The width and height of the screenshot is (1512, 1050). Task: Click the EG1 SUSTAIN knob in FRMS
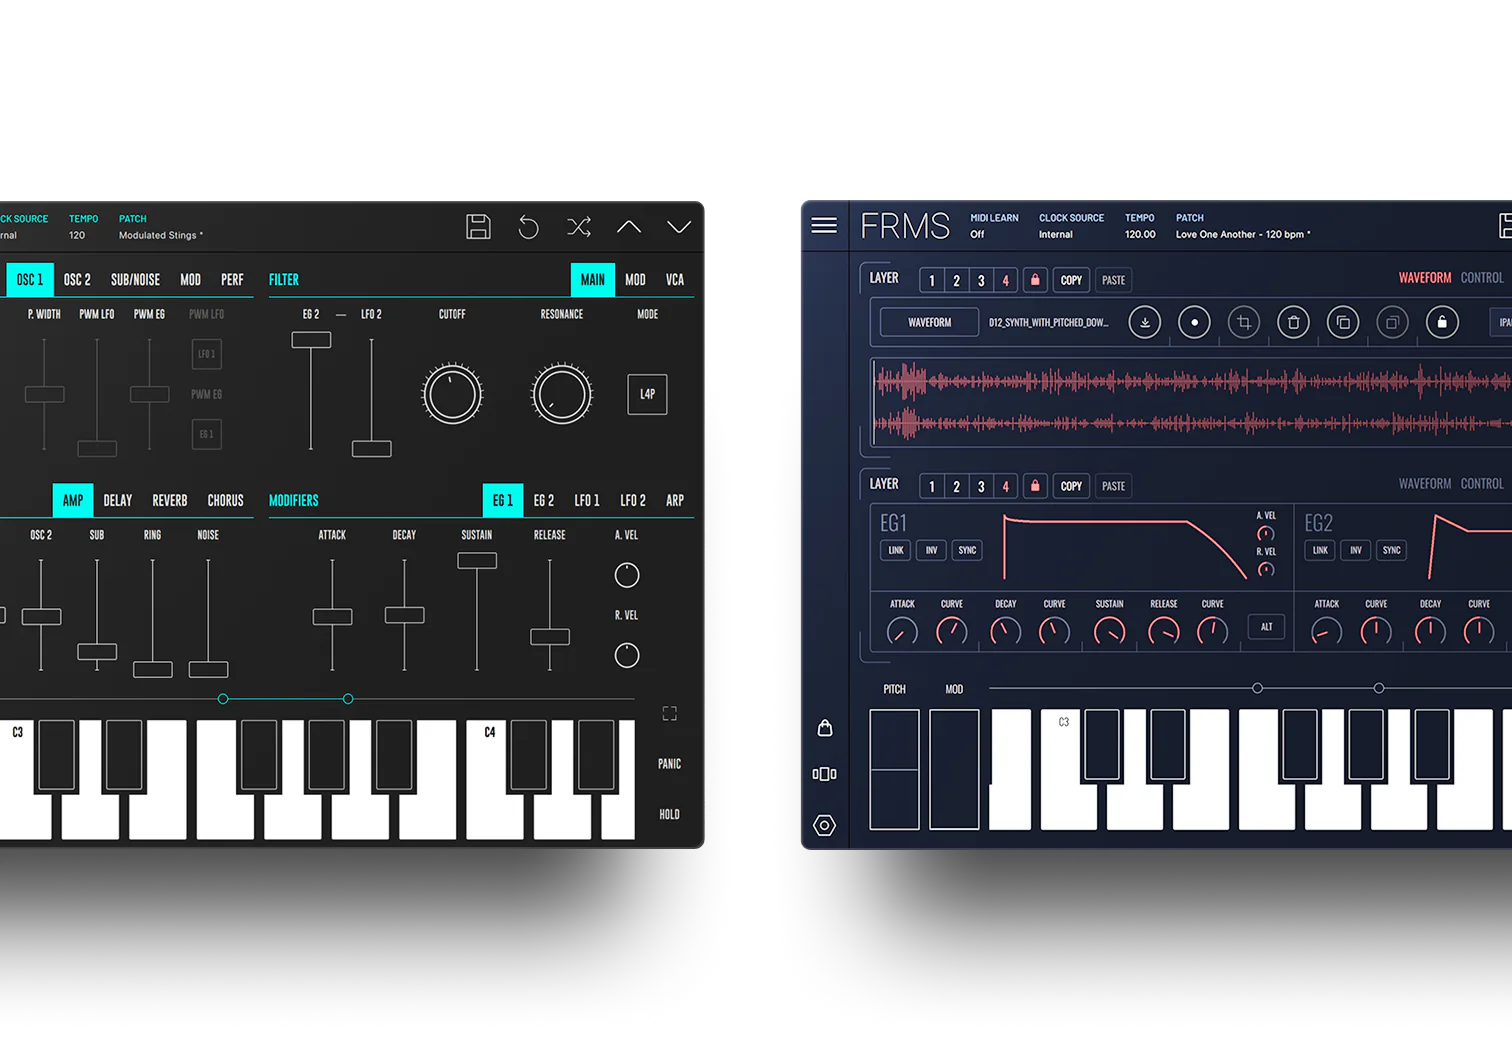(x=1110, y=632)
